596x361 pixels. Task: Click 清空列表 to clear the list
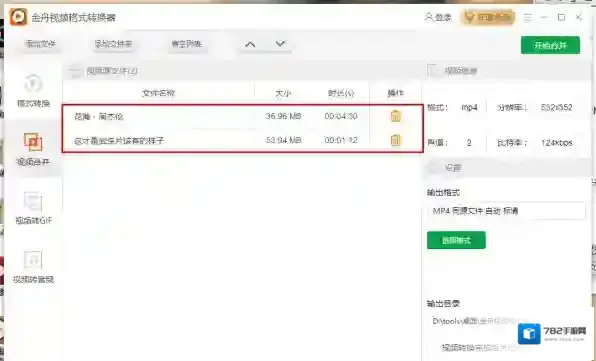[x=186, y=44]
